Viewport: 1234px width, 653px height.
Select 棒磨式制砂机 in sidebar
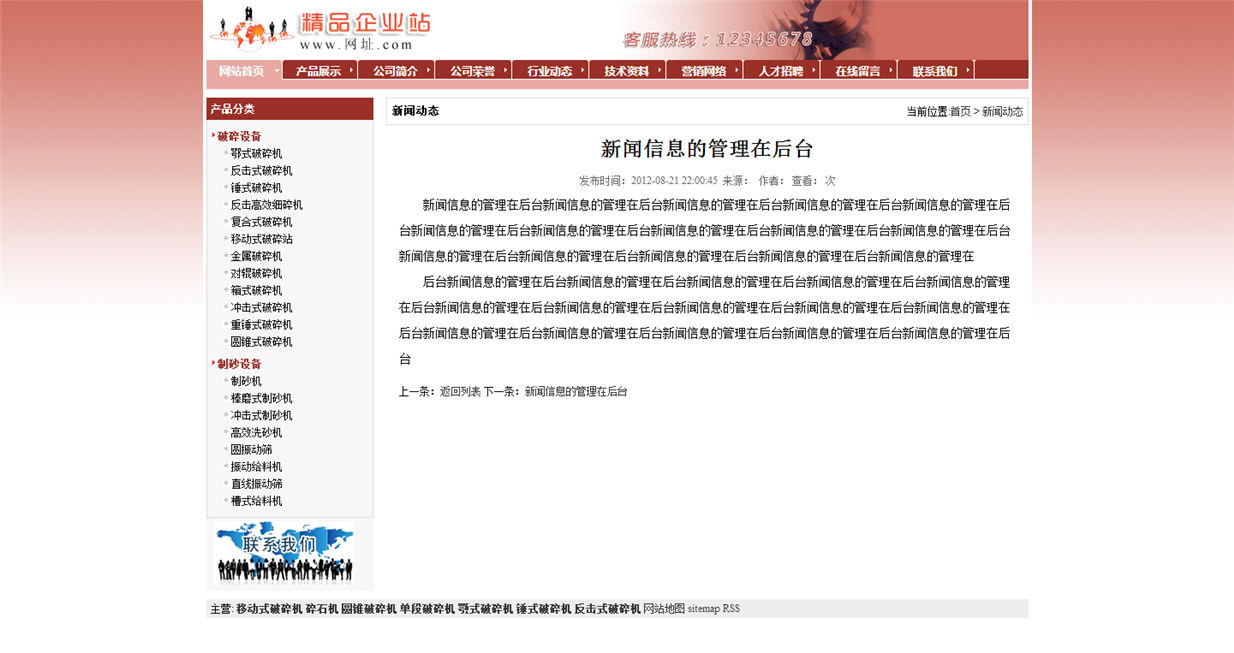pos(261,398)
